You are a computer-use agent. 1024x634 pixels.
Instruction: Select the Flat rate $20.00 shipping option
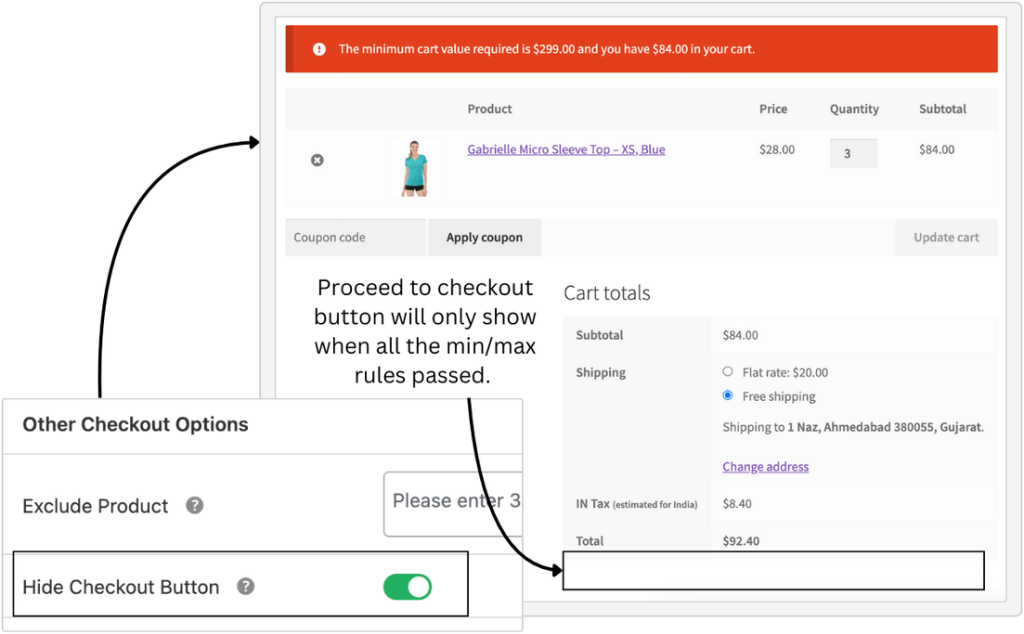click(x=728, y=372)
